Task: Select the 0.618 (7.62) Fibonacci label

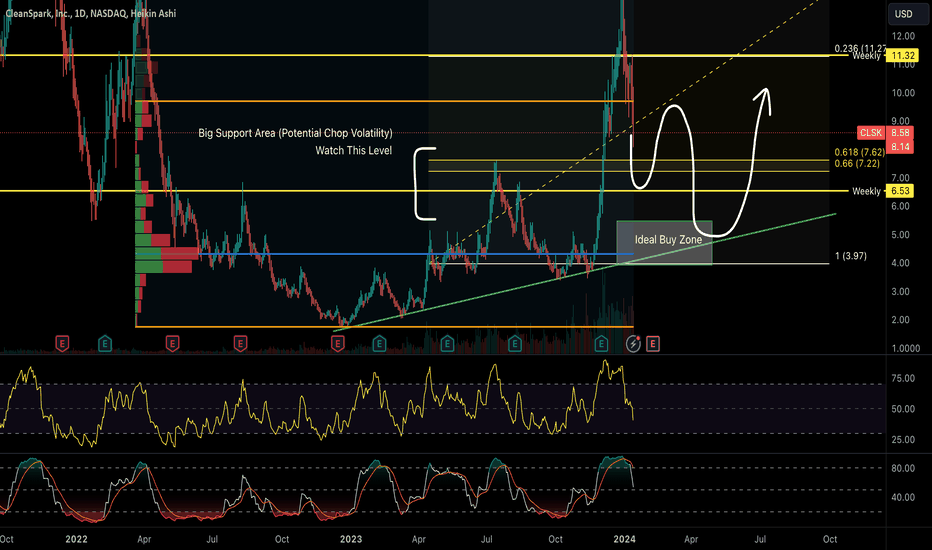Action: (x=859, y=152)
